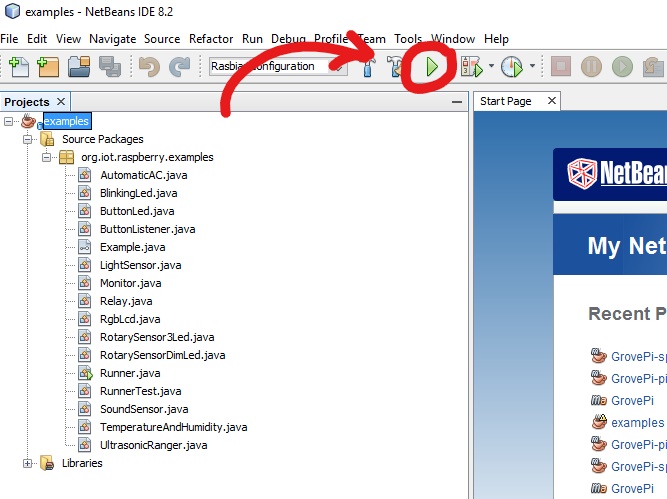Open the Source menu
The height and width of the screenshot is (499, 667).
pos(162,39)
